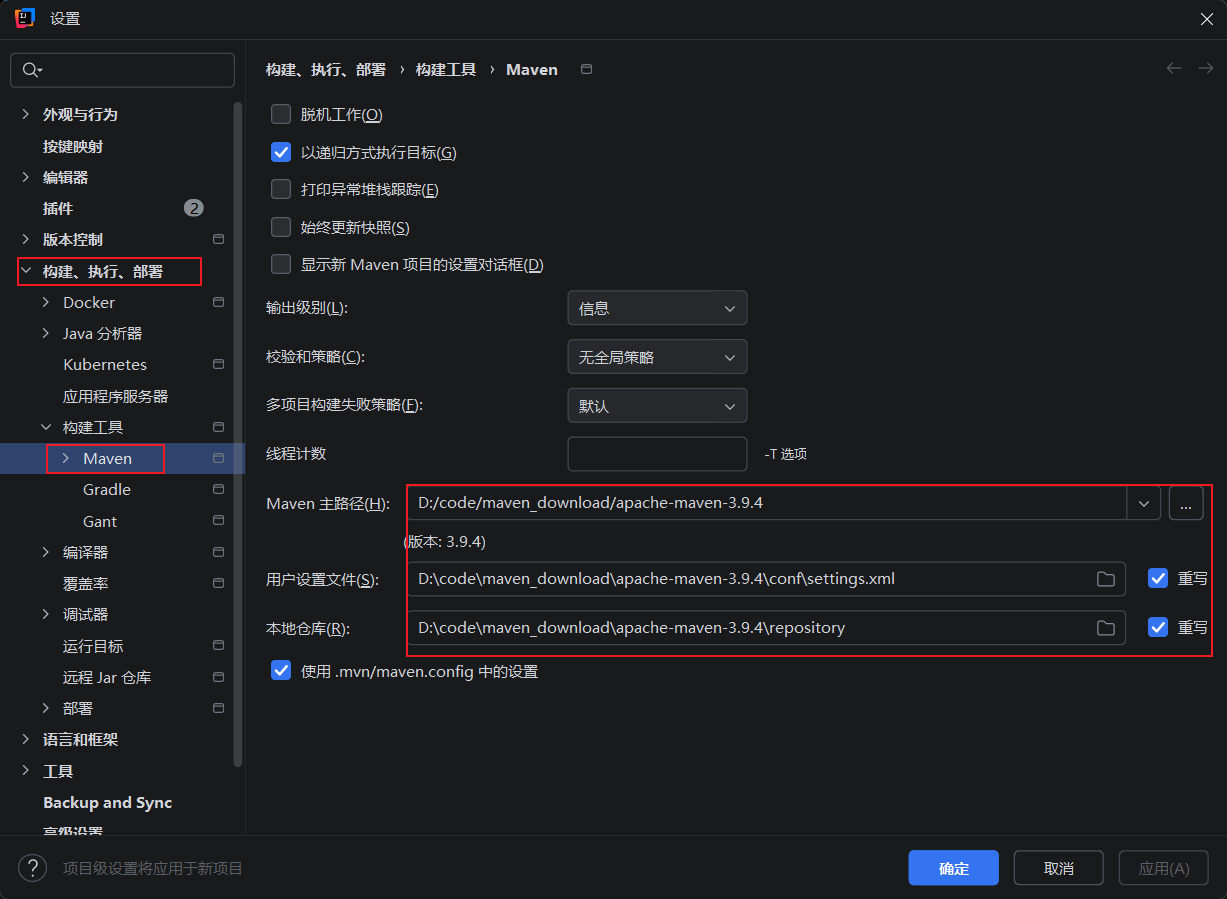Click the (版本: 3.9.4) text
Viewport: 1227px width, 899px height.
(x=445, y=541)
